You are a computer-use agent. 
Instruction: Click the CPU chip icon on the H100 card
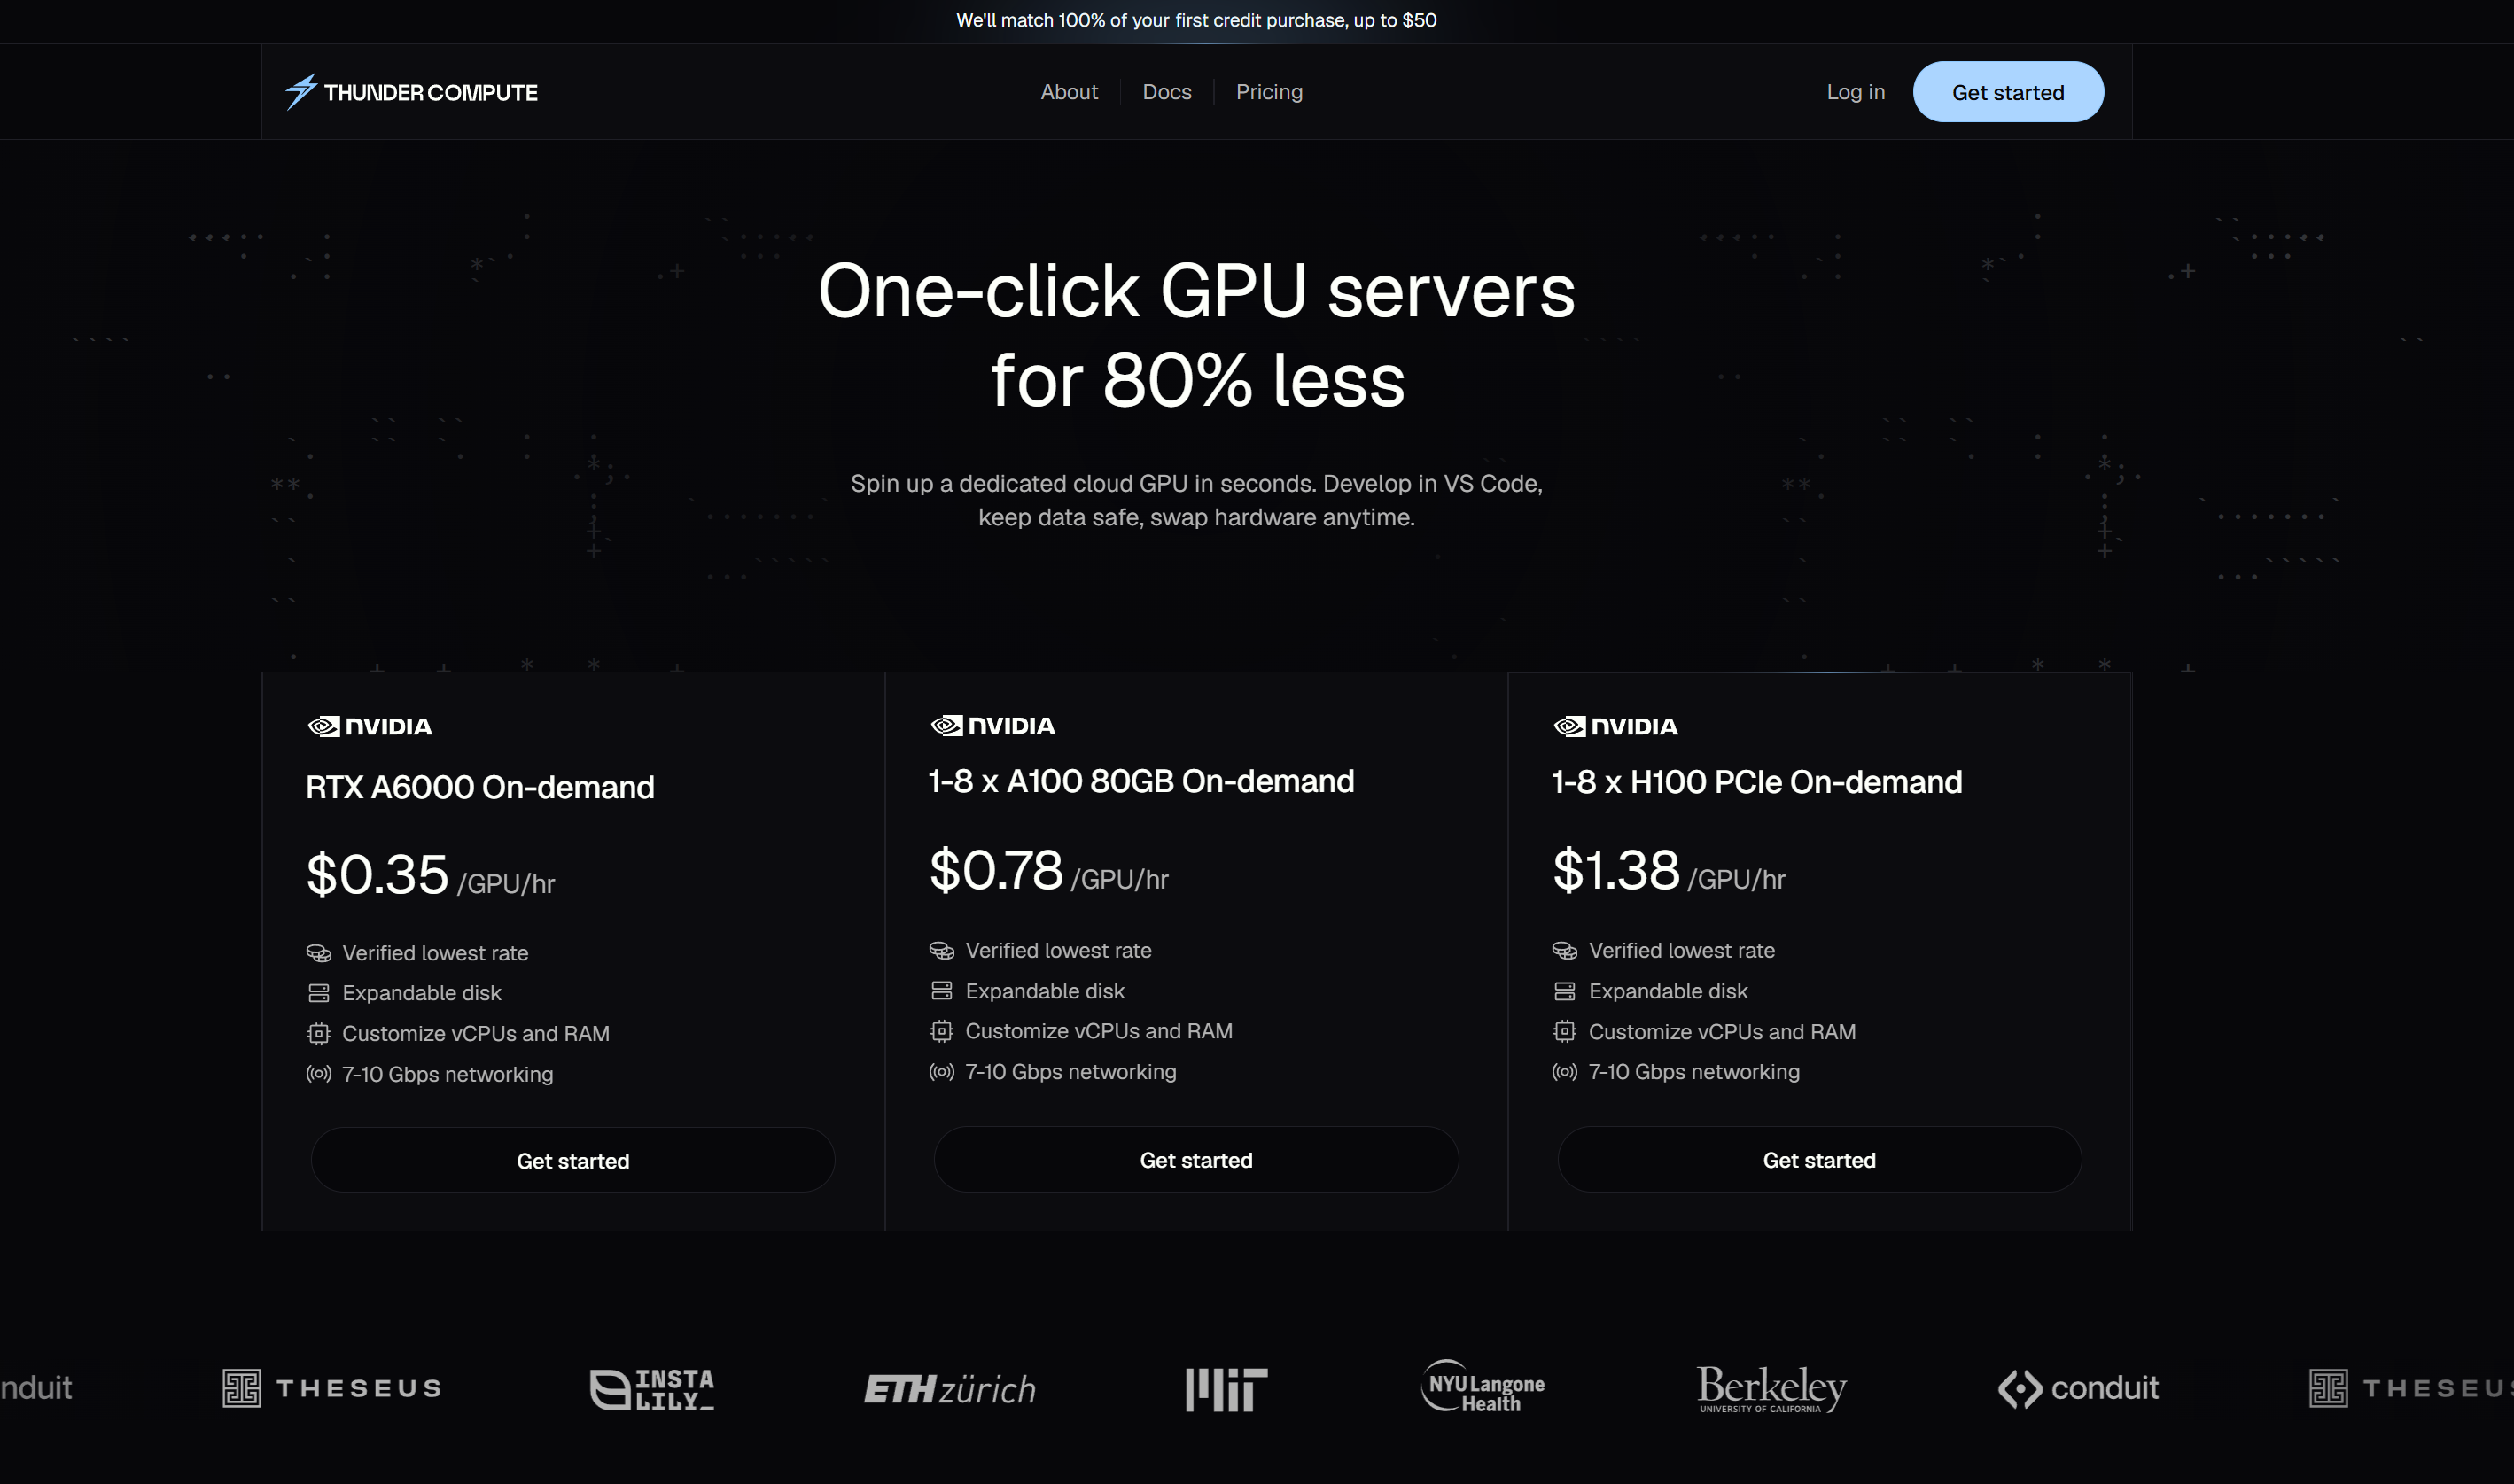[x=1564, y=1031]
